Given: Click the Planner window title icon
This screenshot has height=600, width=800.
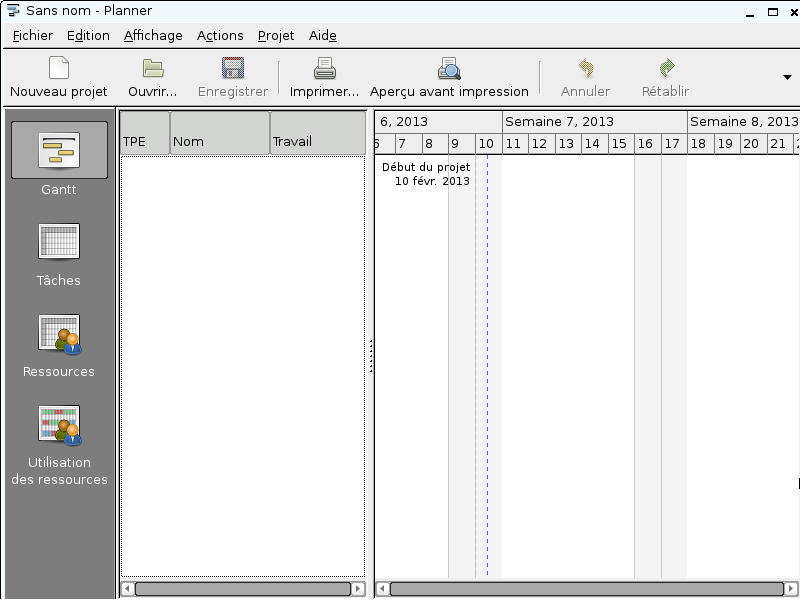Looking at the screenshot, I should point(13,10).
